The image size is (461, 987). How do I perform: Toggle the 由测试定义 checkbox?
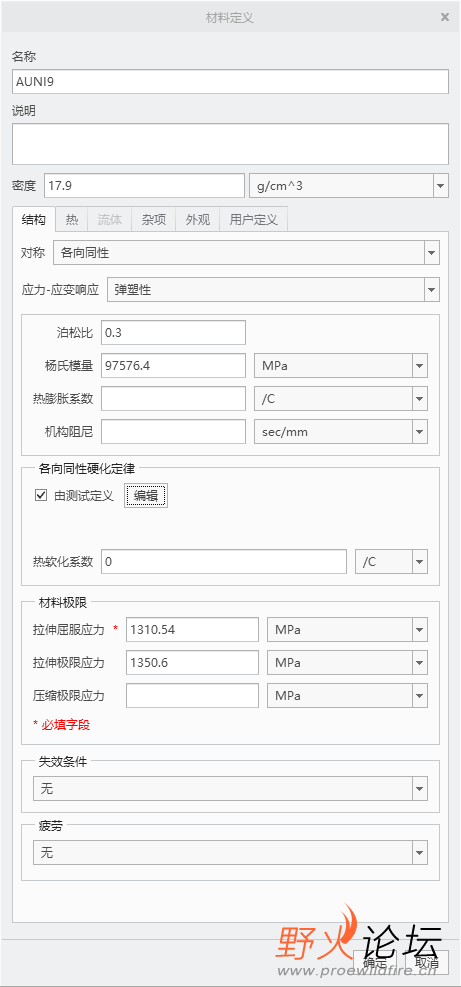[x=42, y=496]
